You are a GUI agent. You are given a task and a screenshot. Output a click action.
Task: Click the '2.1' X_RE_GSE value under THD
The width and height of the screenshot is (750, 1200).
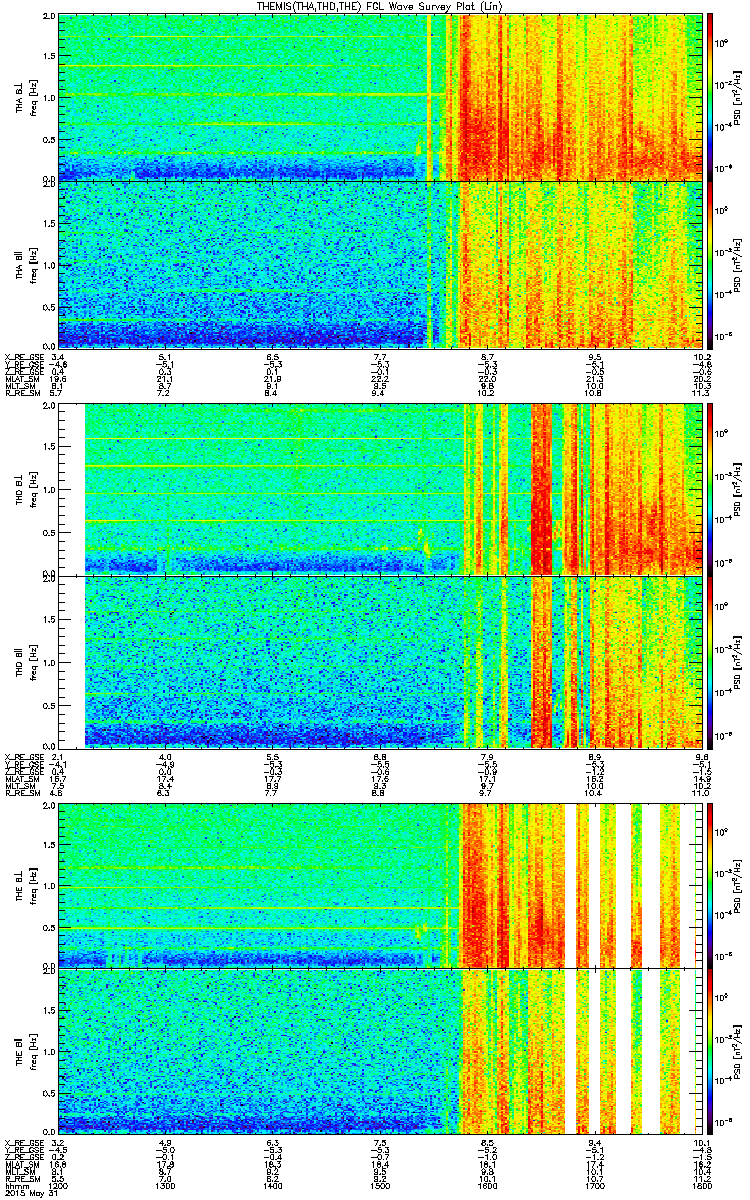click(59, 756)
